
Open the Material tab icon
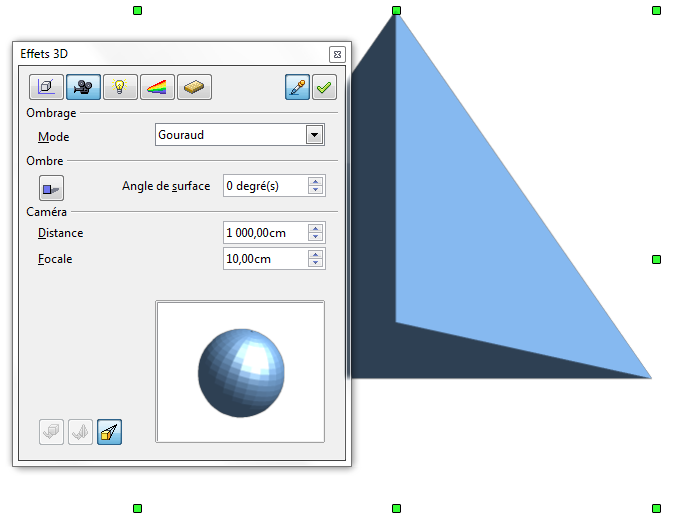point(194,87)
